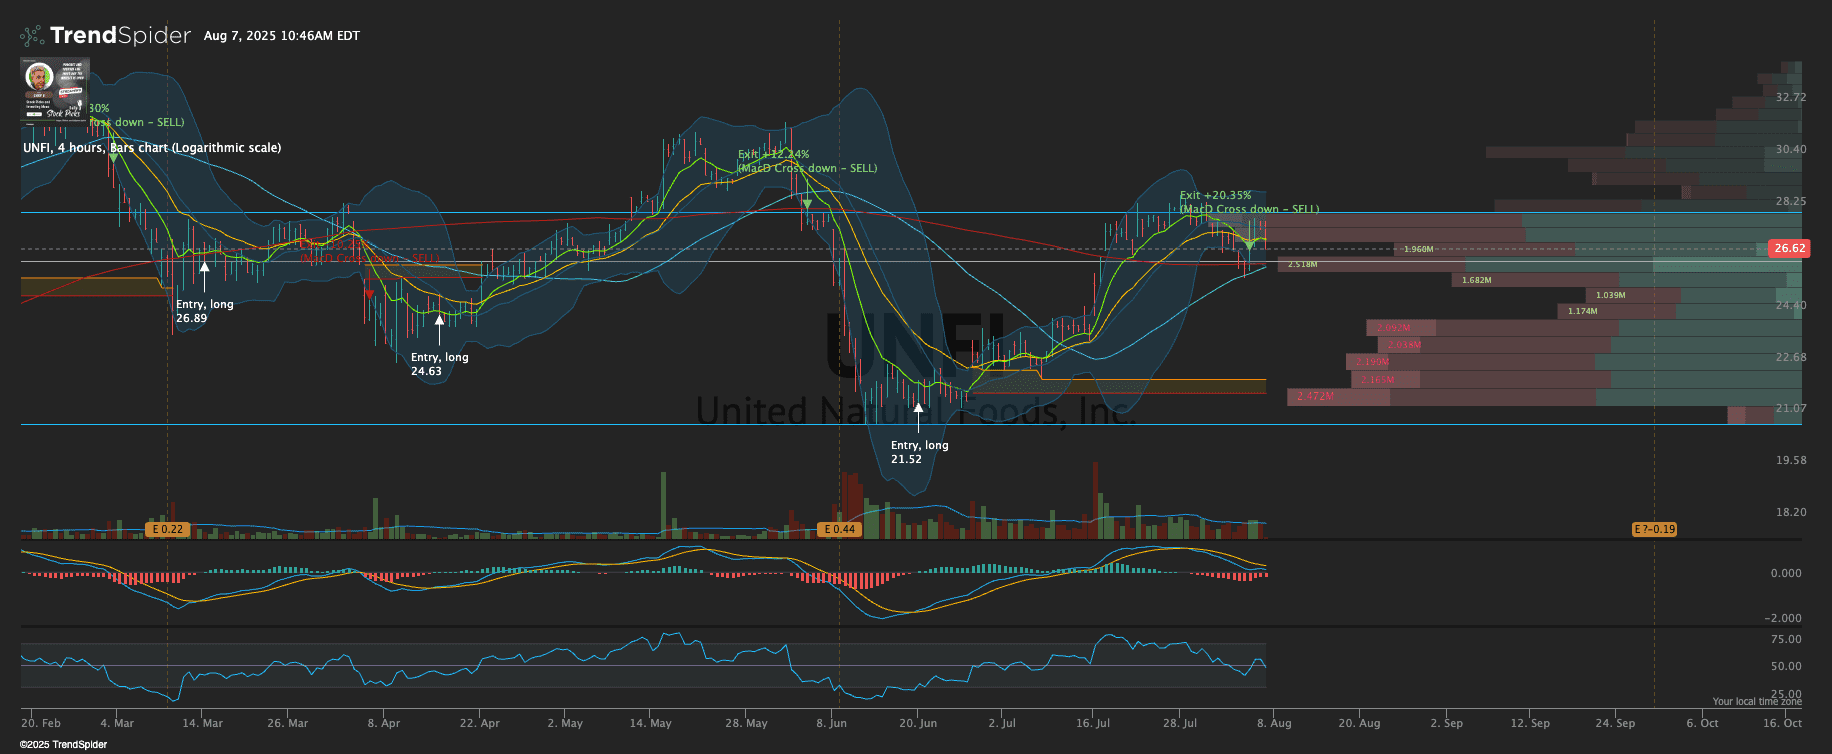Click the 28. May date label
1832x754 pixels.
(x=747, y=723)
